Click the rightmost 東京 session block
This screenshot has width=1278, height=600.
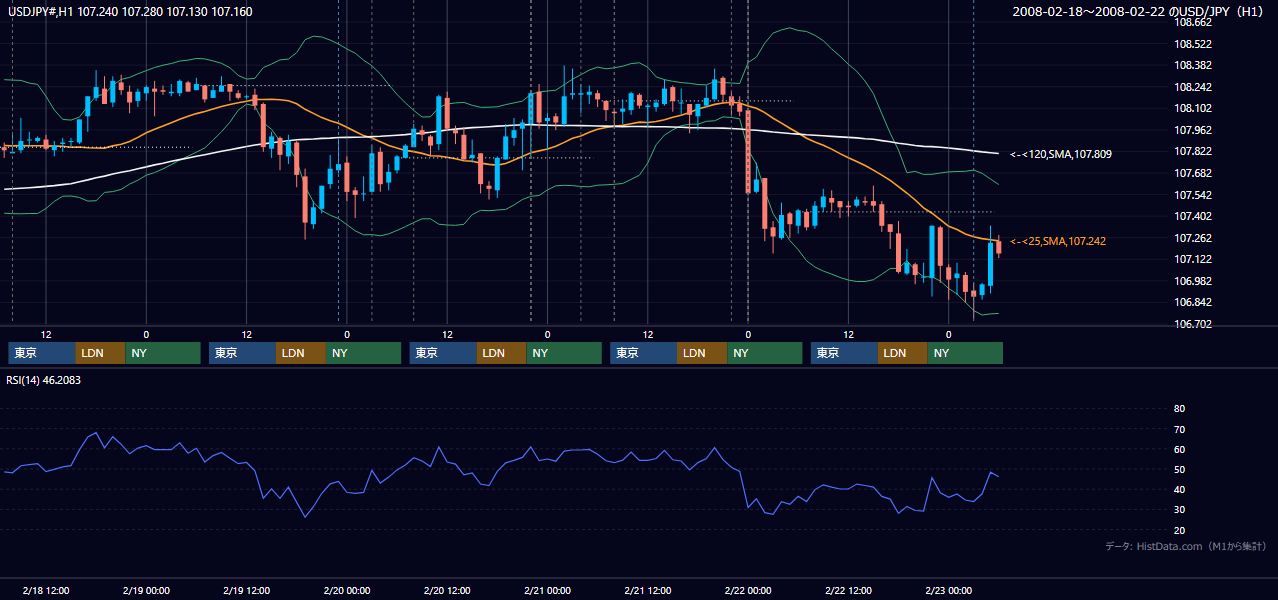click(845, 353)
